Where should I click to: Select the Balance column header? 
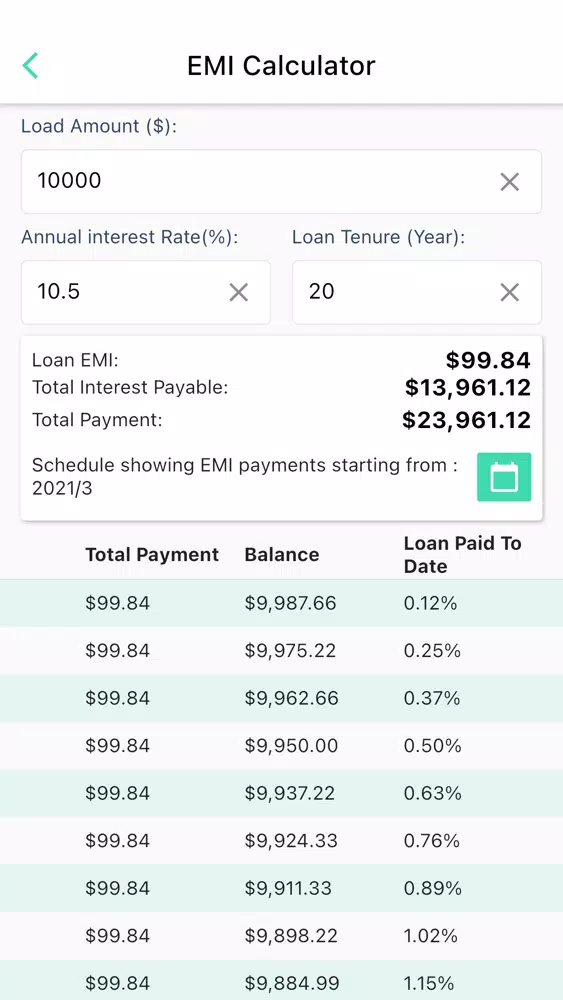pos(282,554)
